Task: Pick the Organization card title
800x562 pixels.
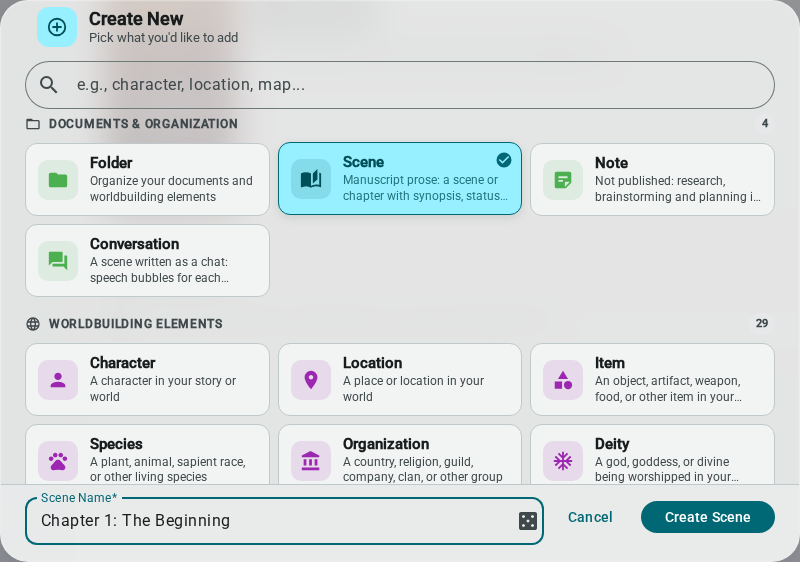Action: [x=386, y=444]
